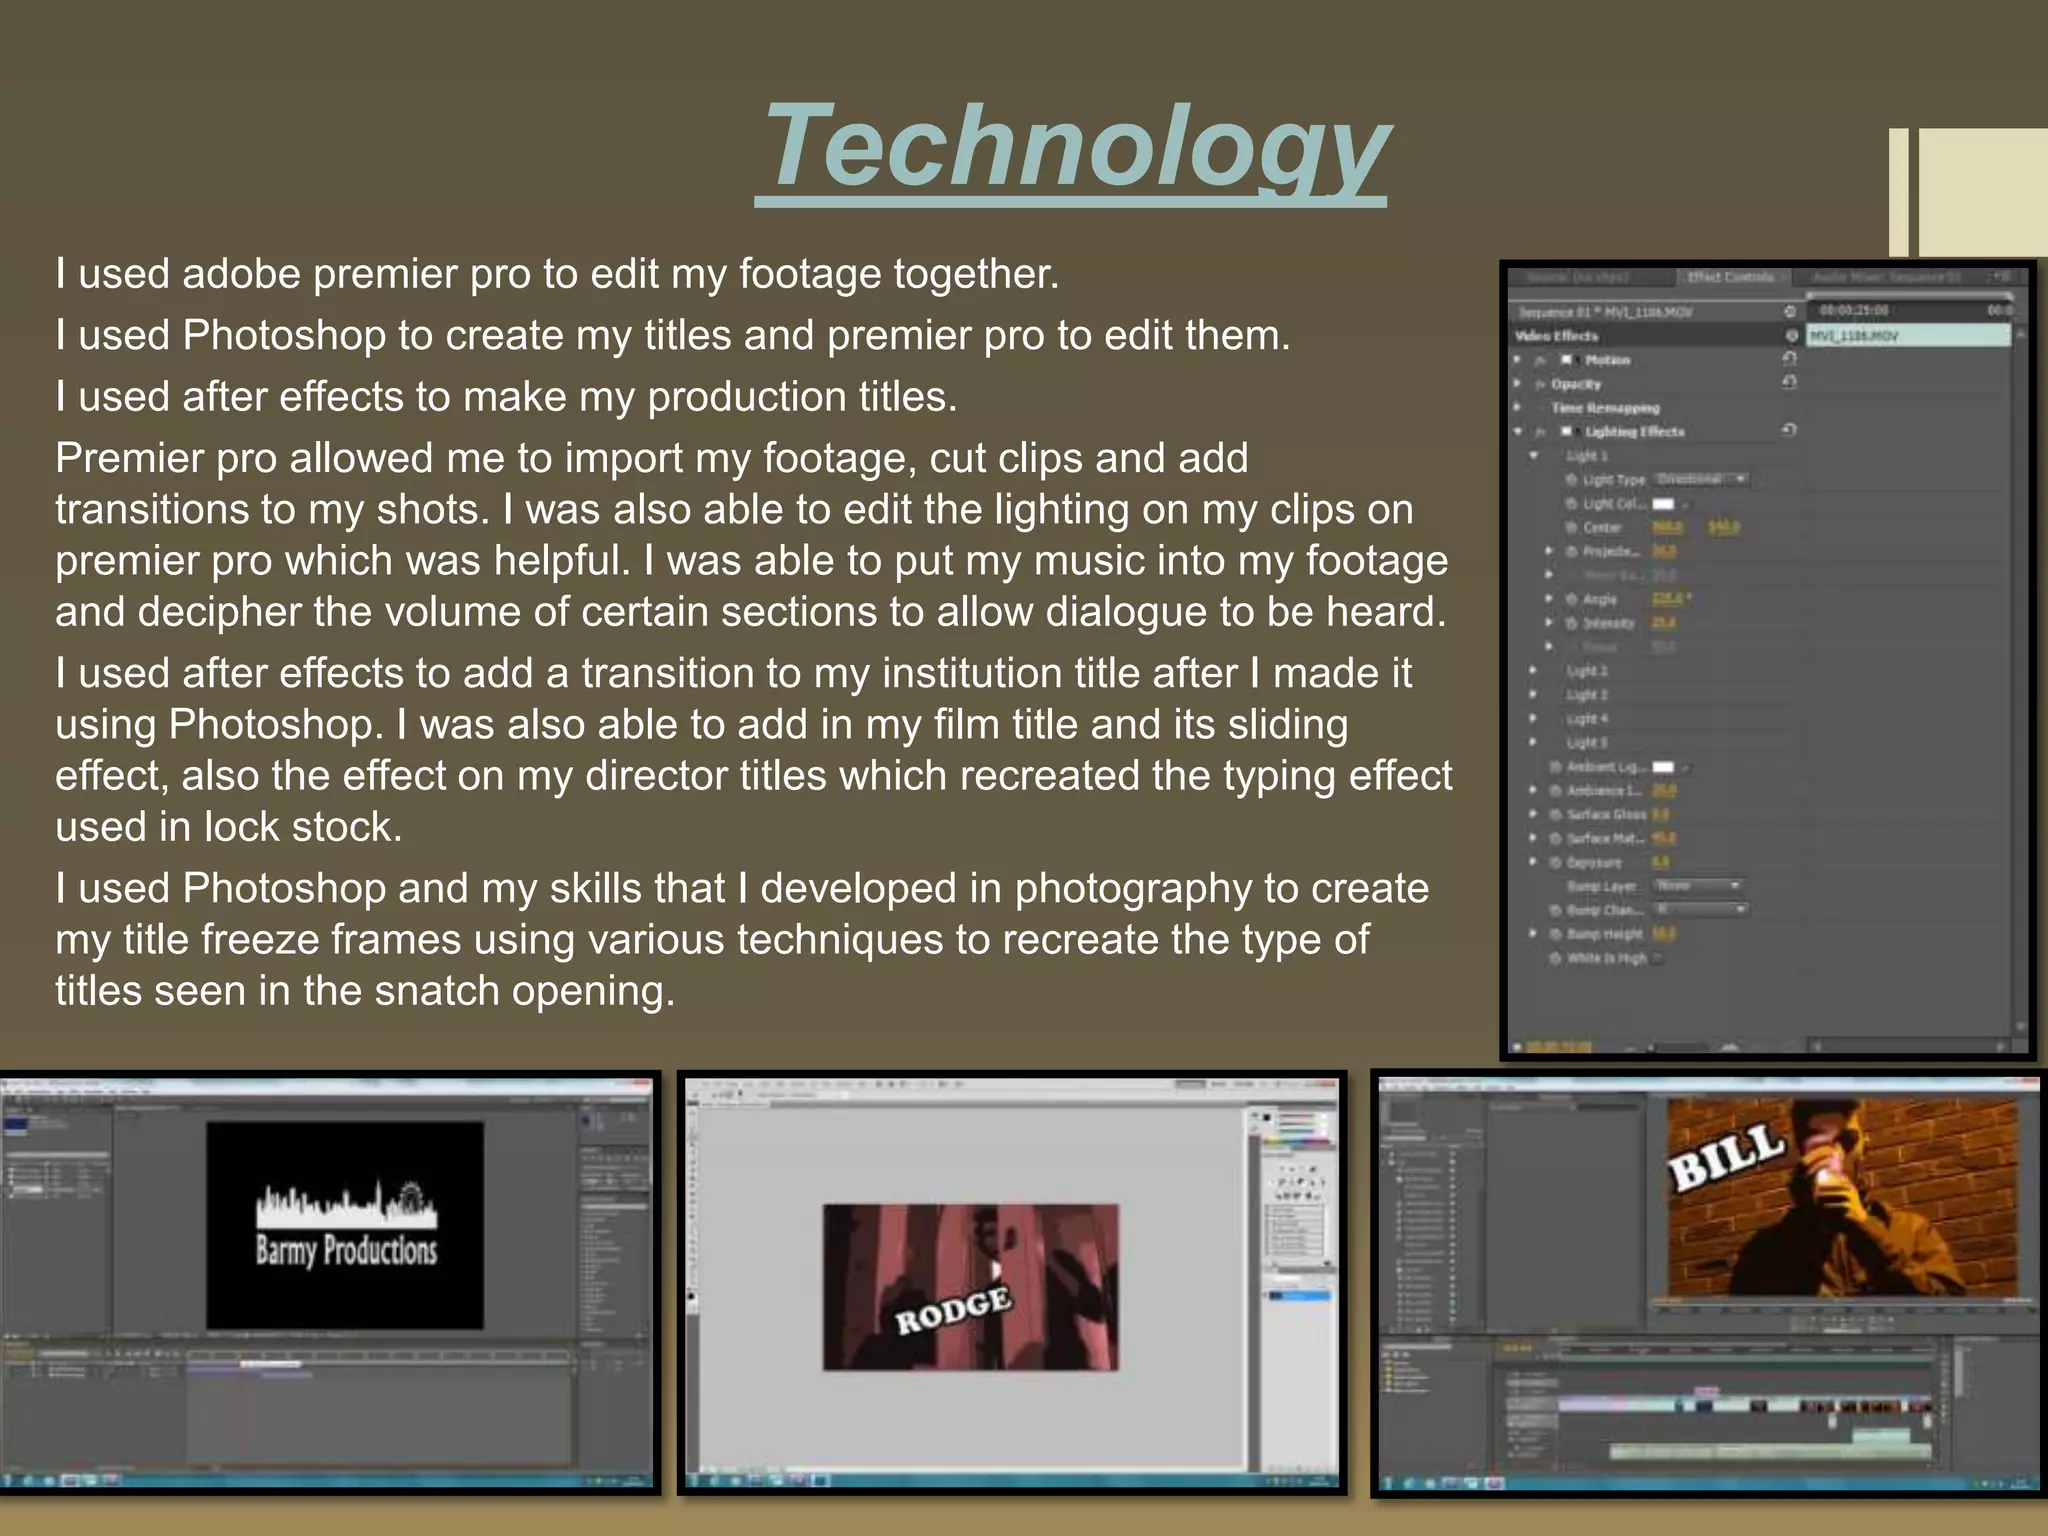This screenshot has height=1536, width=2048.
Task: Toggle animation stopwatch for Angle
Action: (x=1571, y=599)
